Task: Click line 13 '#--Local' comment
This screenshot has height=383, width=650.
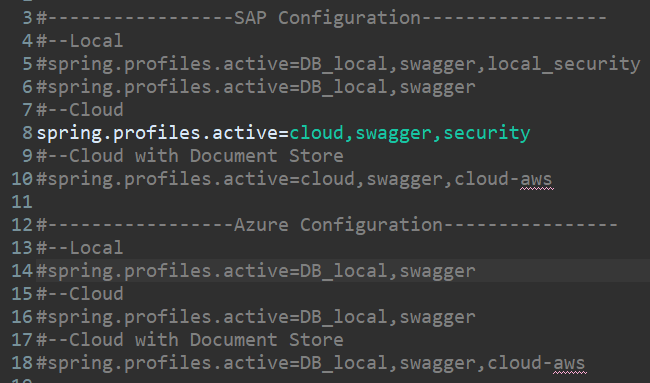Action: [80, 248]
